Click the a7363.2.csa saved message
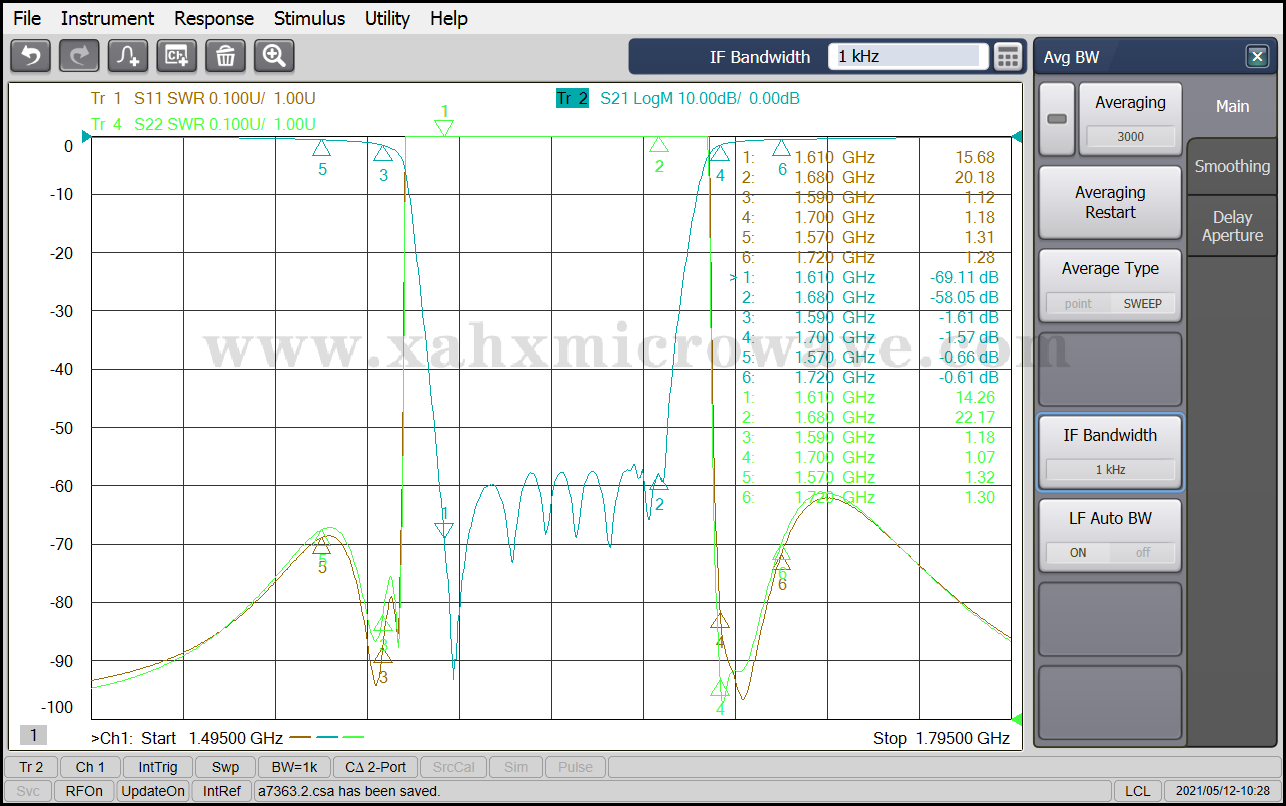 (348, 791)
